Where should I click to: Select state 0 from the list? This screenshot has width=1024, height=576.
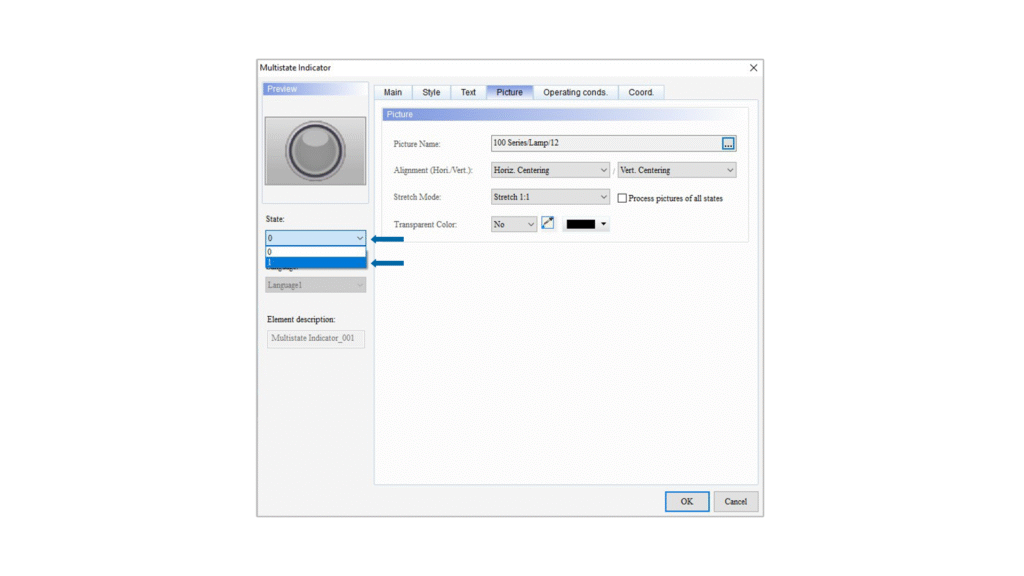click(316, 252)
